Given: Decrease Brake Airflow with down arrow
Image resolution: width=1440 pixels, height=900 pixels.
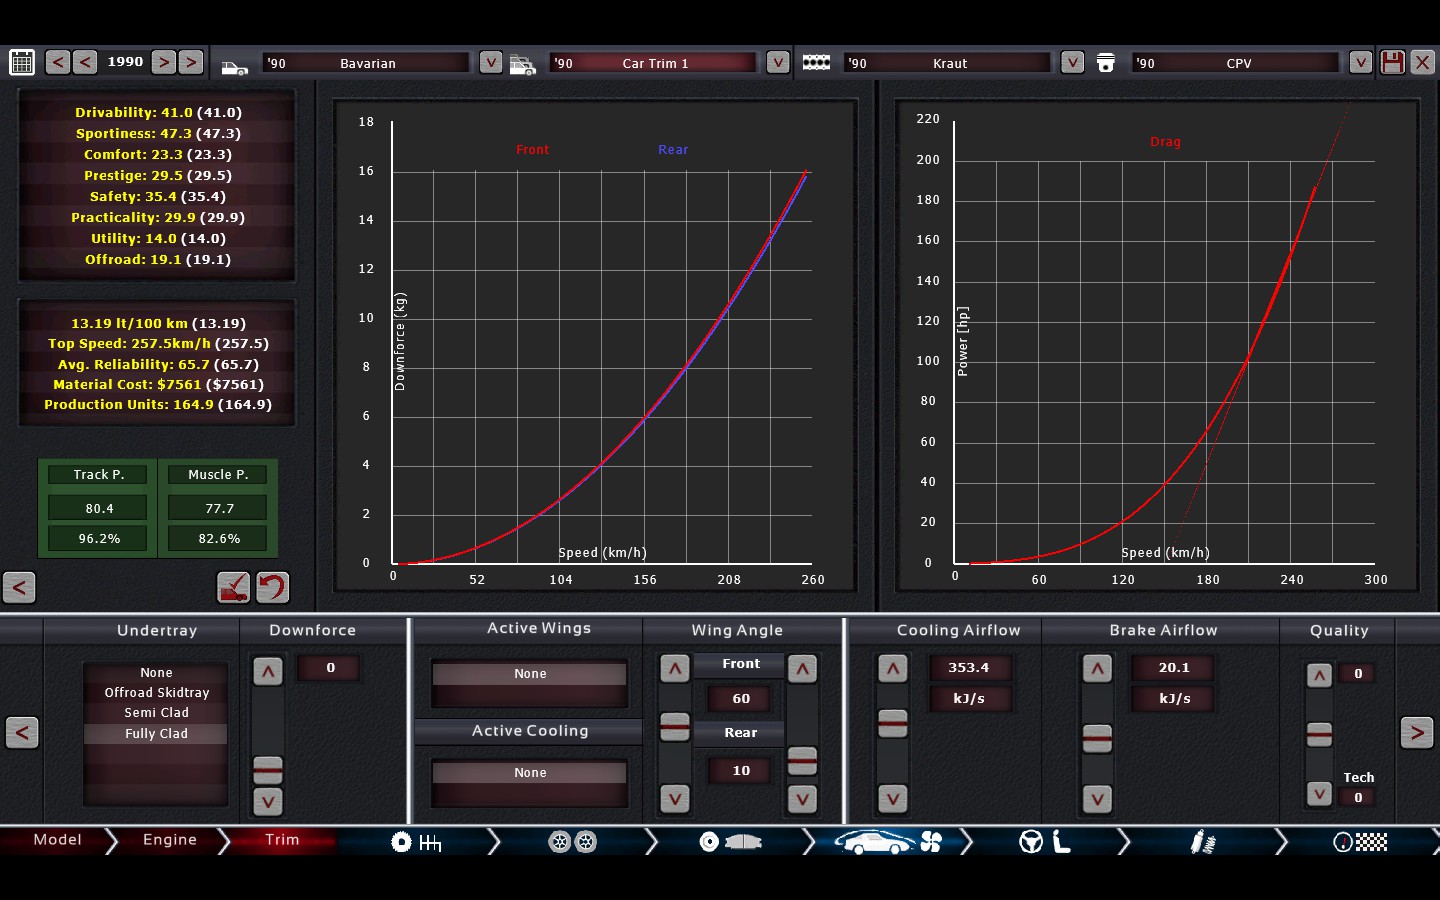Looking at the screenshot, I should tap(1097, 798).
